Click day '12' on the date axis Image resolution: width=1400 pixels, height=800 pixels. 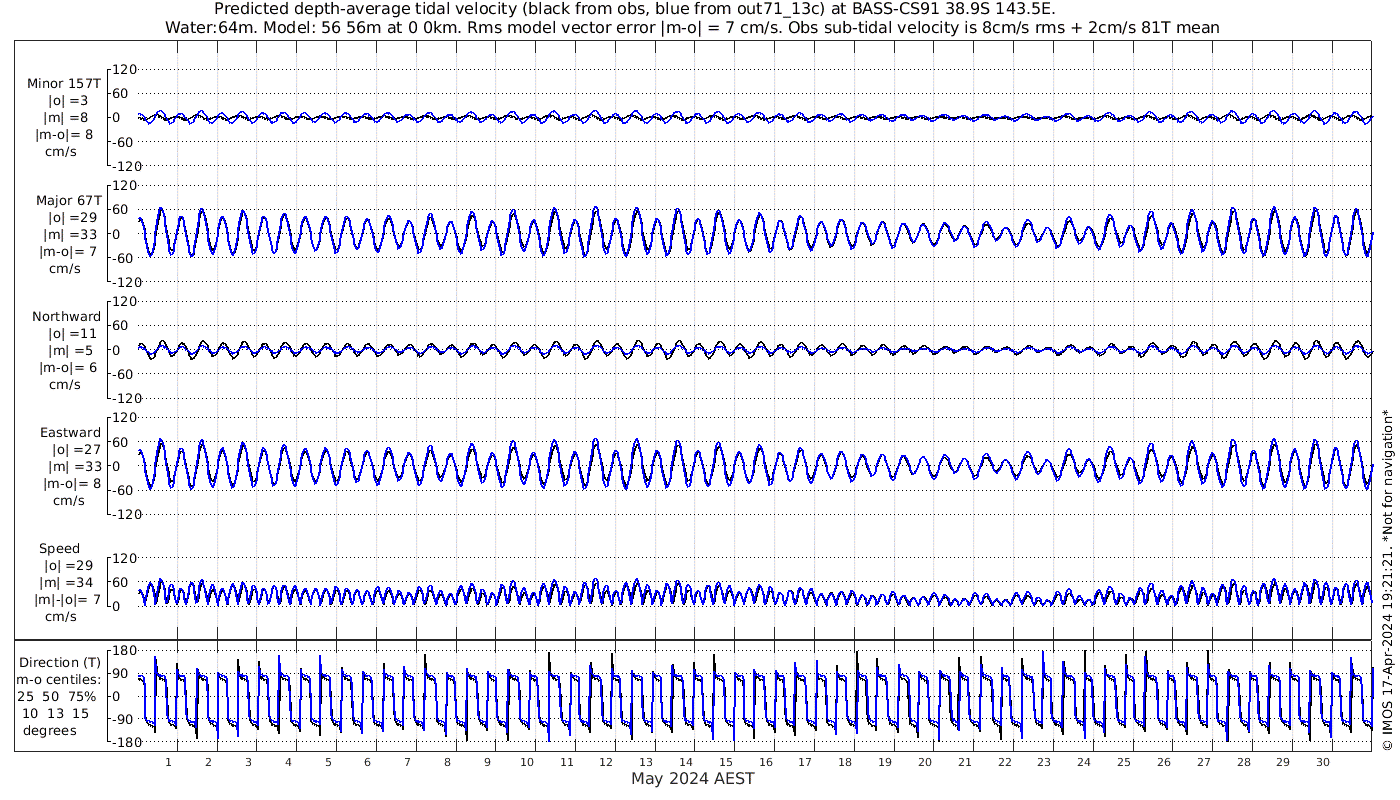click(606, 762)
